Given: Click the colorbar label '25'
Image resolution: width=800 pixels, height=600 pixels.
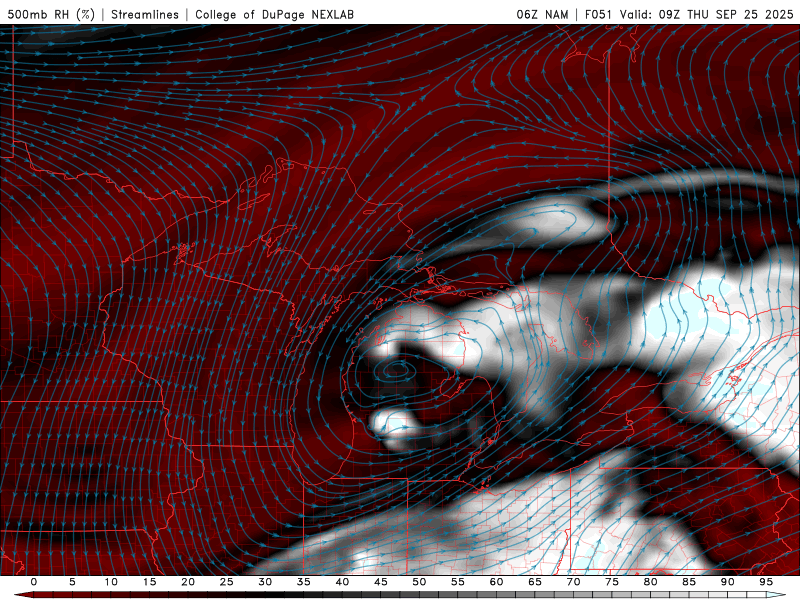Looking at the screenshot, I should 227,582.
